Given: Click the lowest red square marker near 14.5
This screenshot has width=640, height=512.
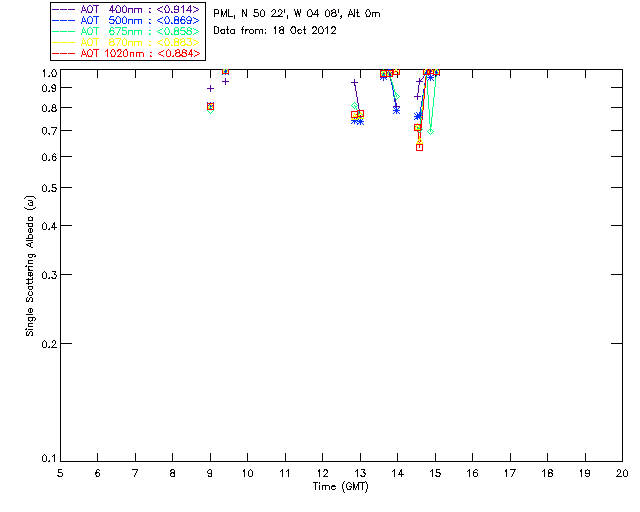Looking at the screenshot, I should pyautogui.click(x=419, y=147).
